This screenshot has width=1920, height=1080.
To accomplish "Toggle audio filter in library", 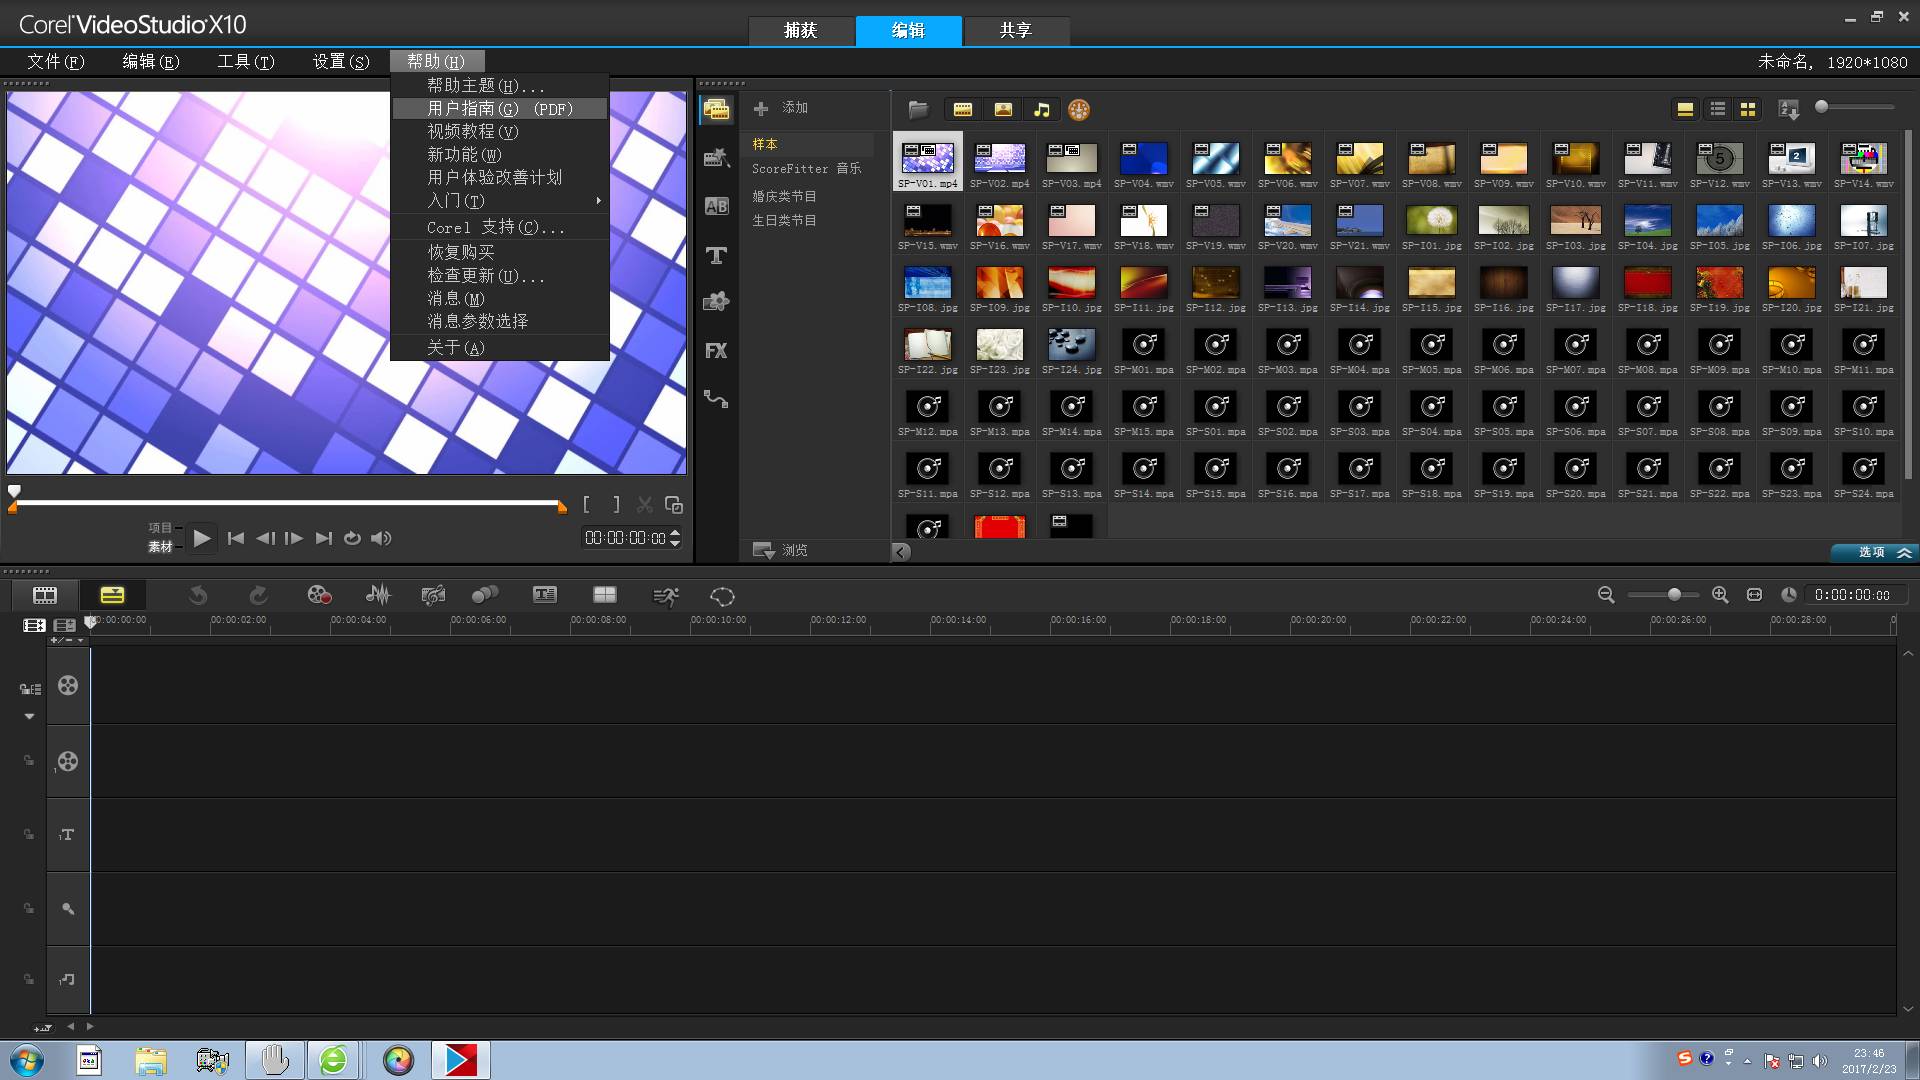I will click(x=1042, y=109).
